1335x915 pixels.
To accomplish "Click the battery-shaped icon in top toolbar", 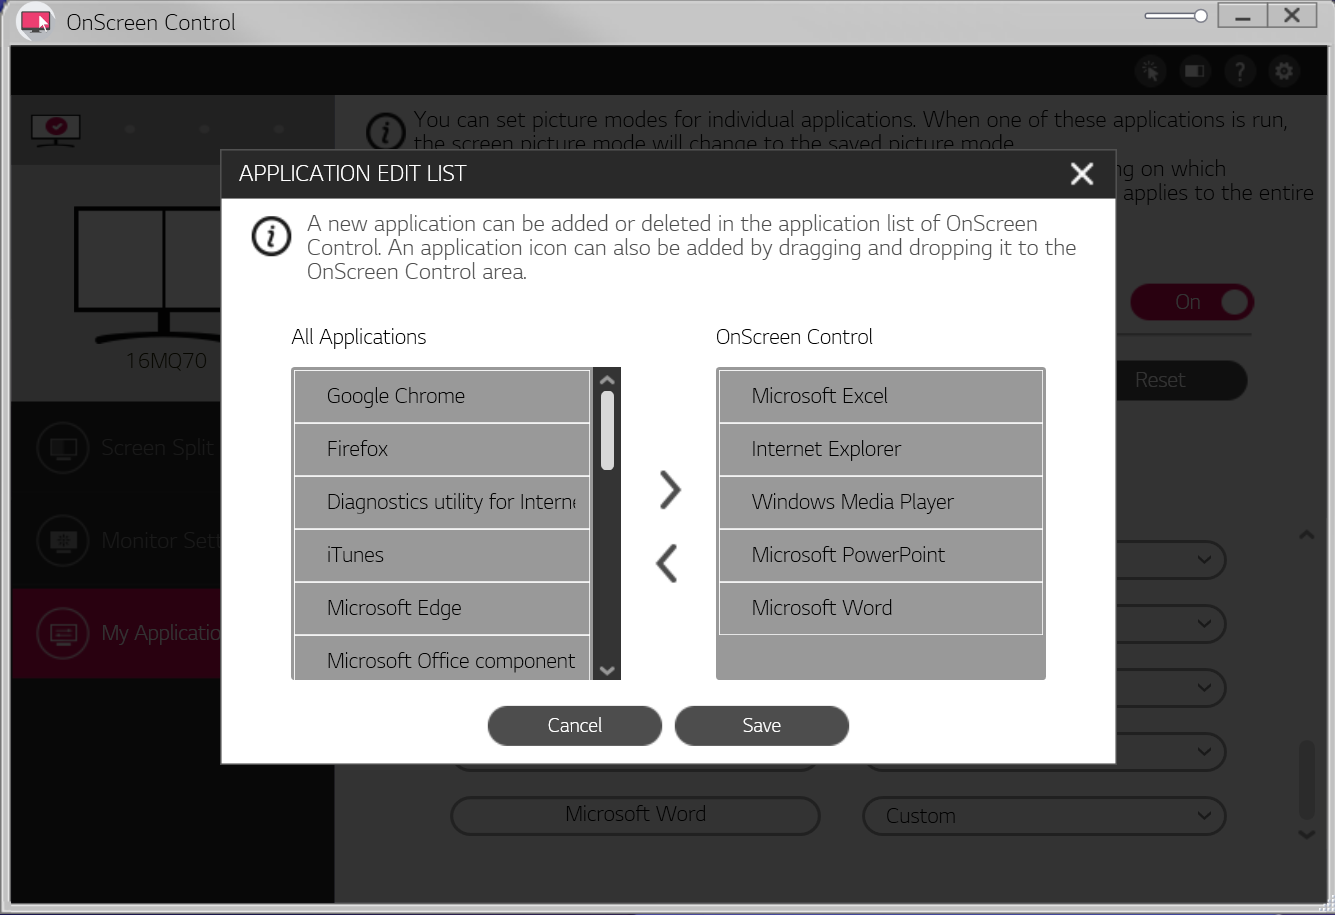I will coord(1195,71).
